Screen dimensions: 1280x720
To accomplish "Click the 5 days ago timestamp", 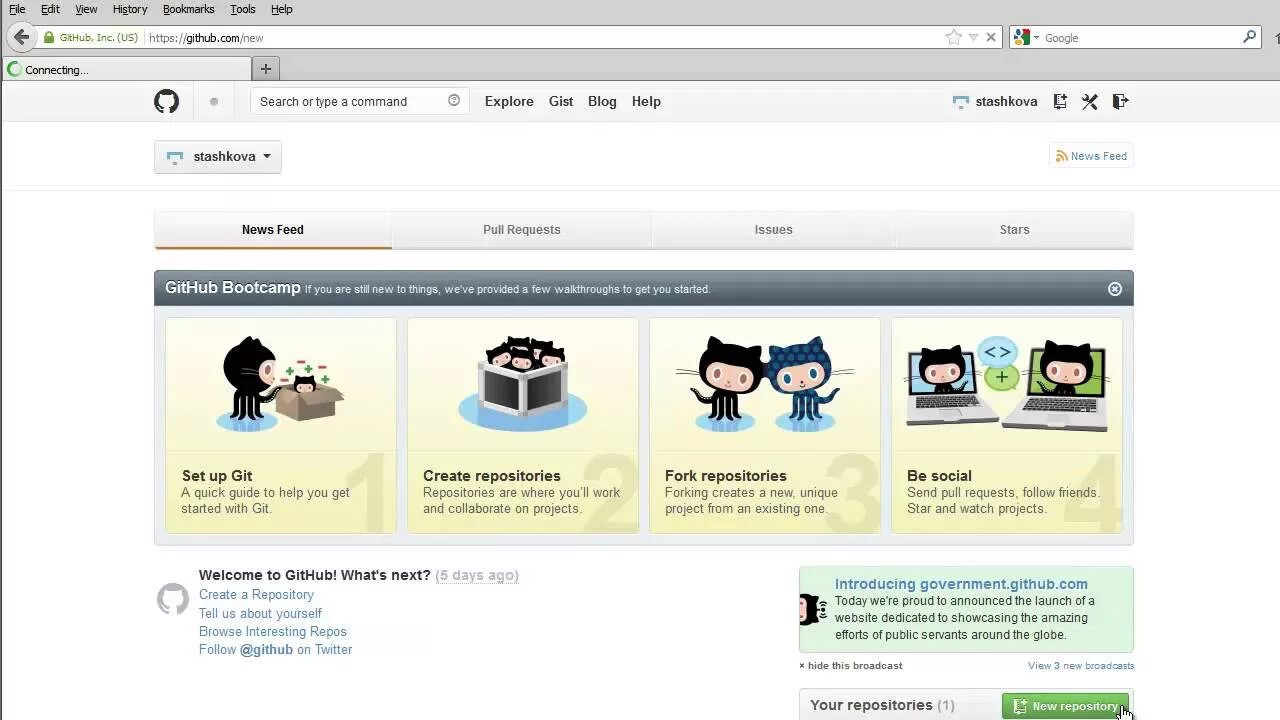I will 477,575.
